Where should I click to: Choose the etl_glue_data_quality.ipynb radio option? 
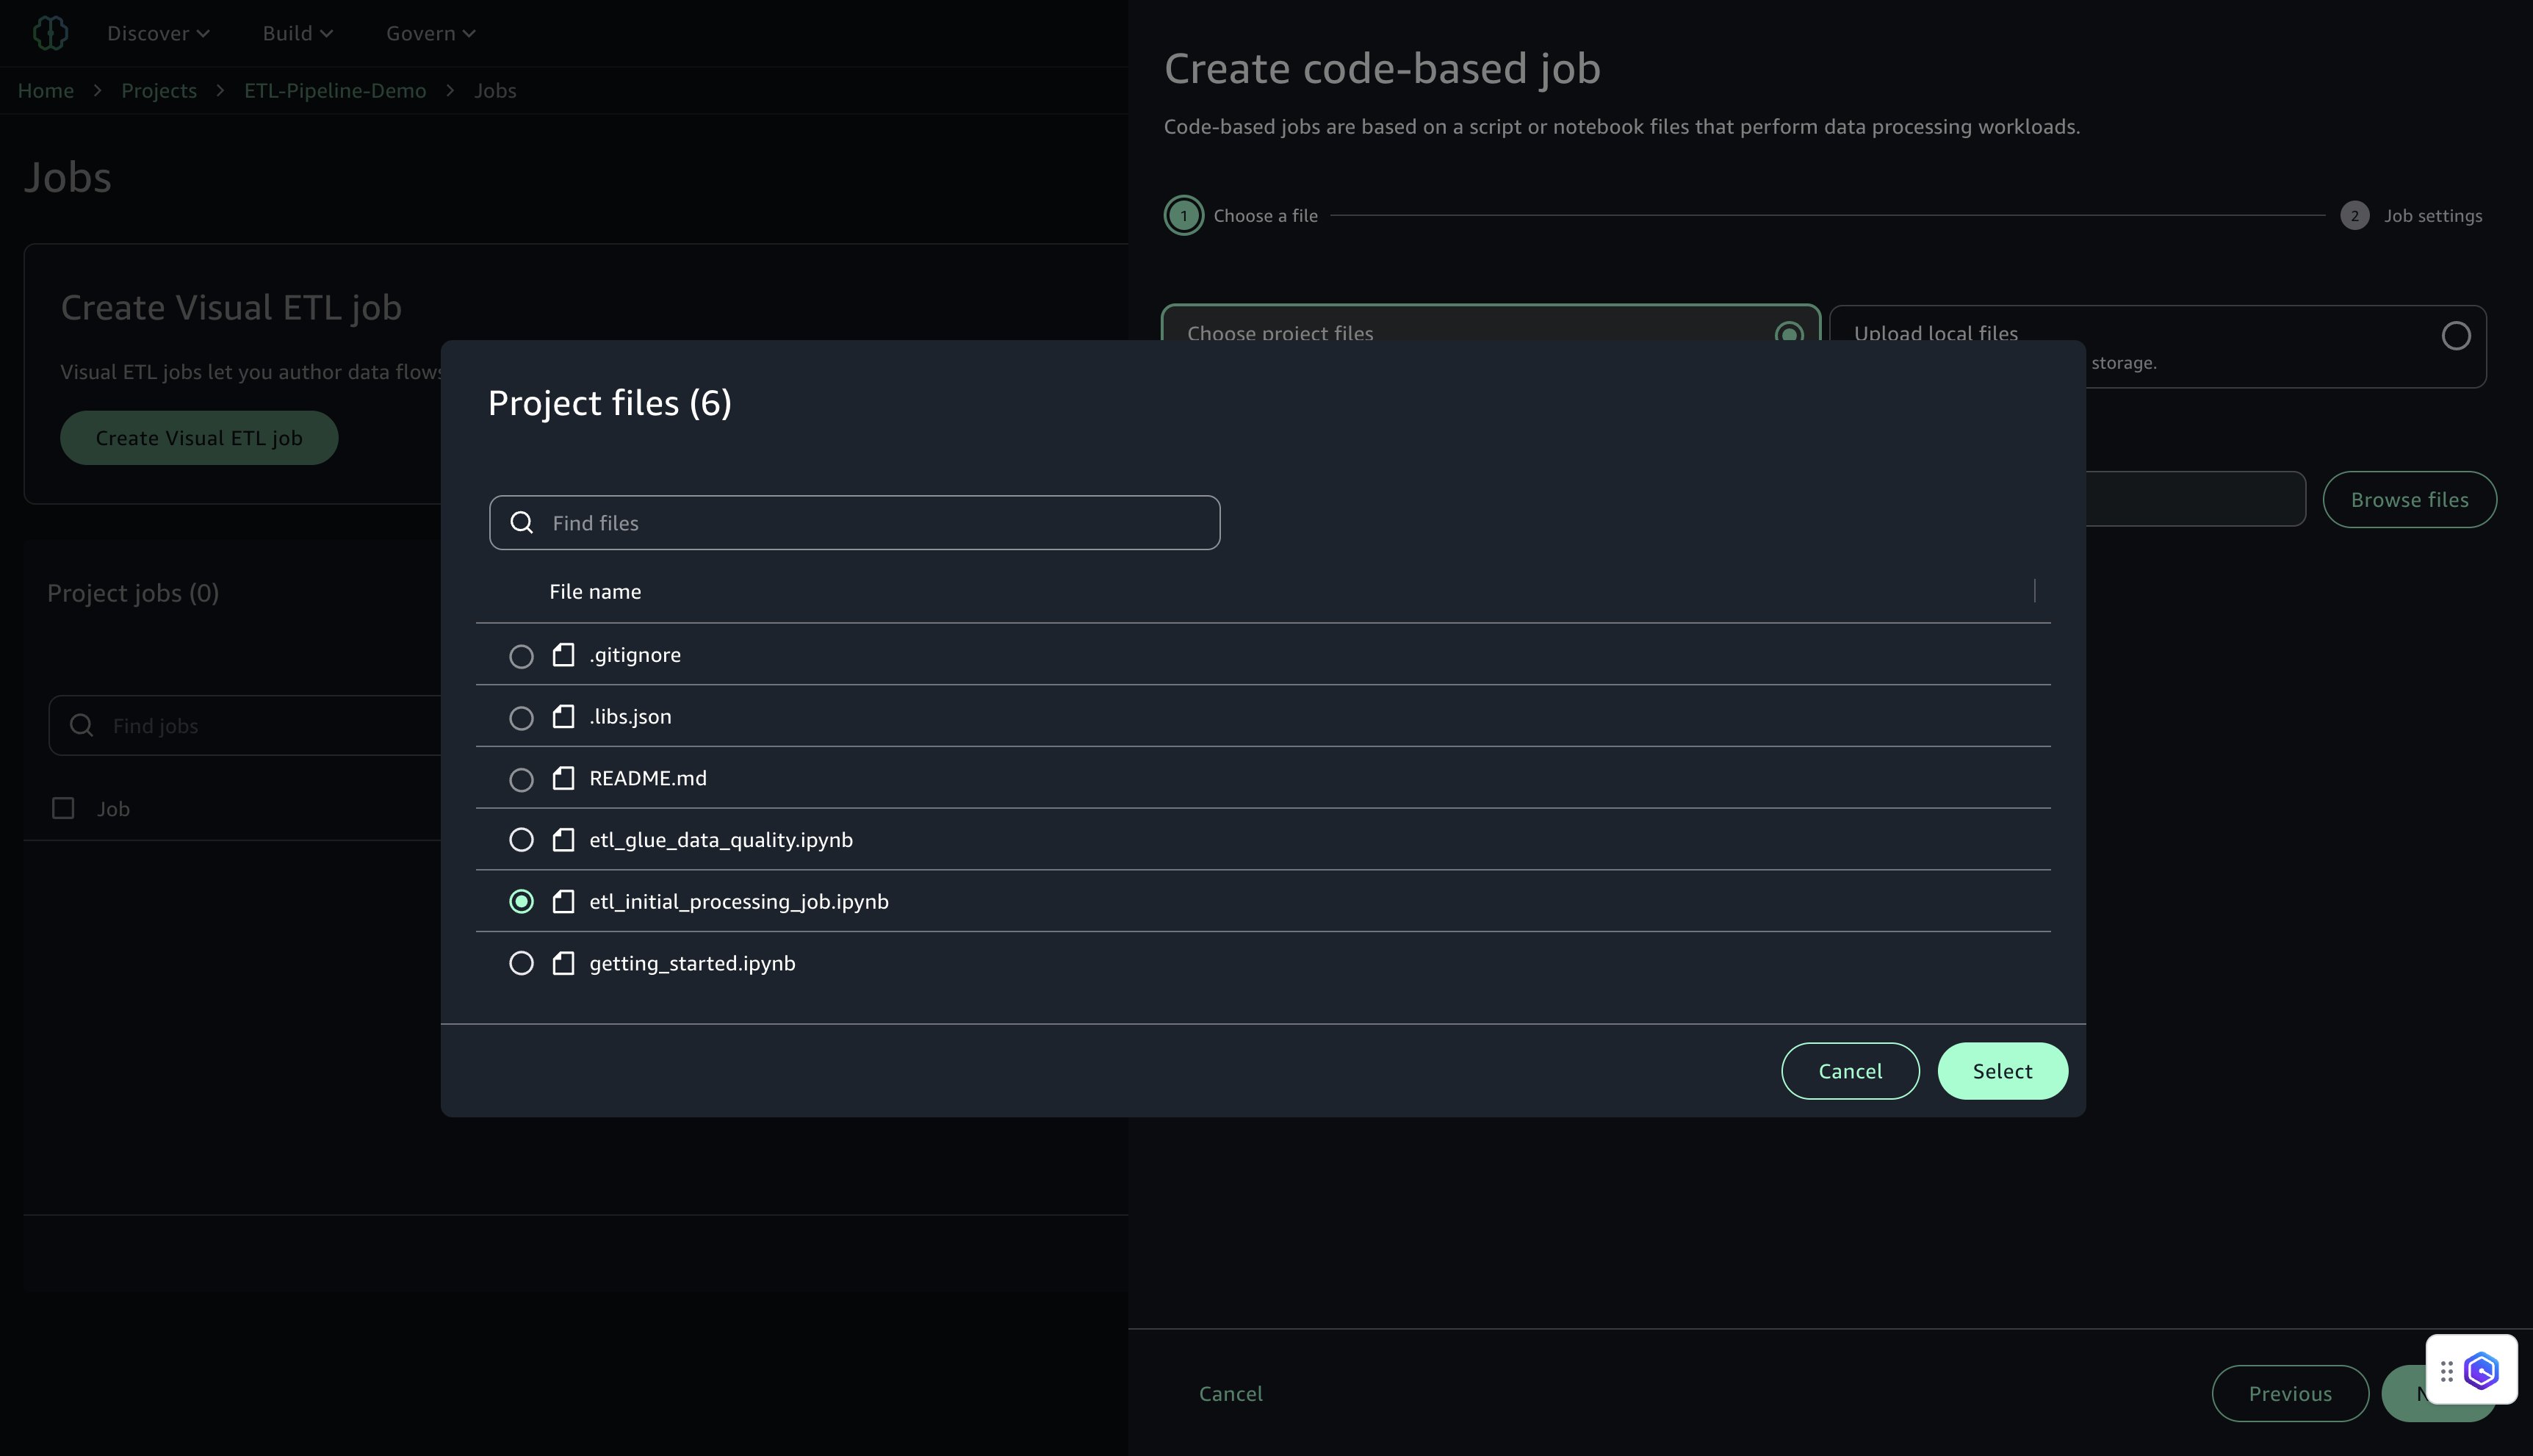[521, 840]
